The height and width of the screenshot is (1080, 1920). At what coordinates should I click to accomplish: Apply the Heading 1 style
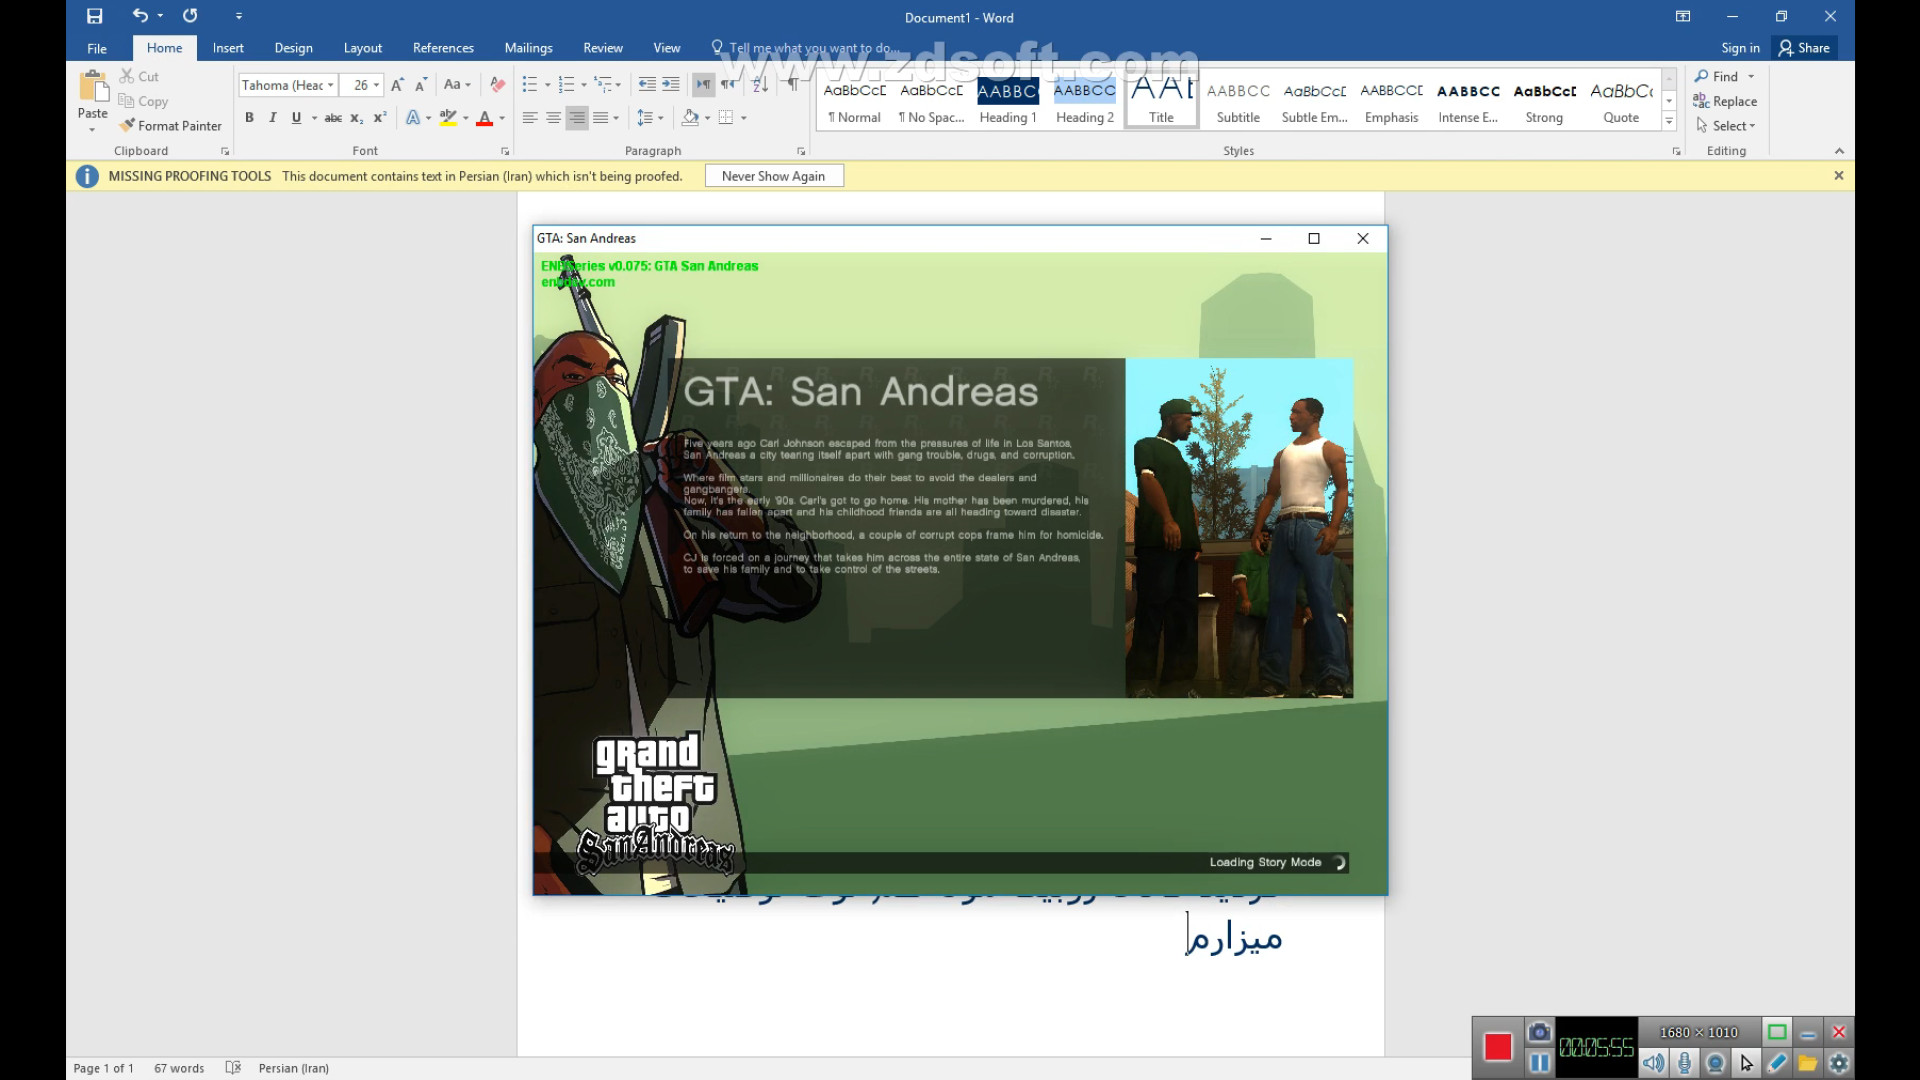[x=1007, y=102]
